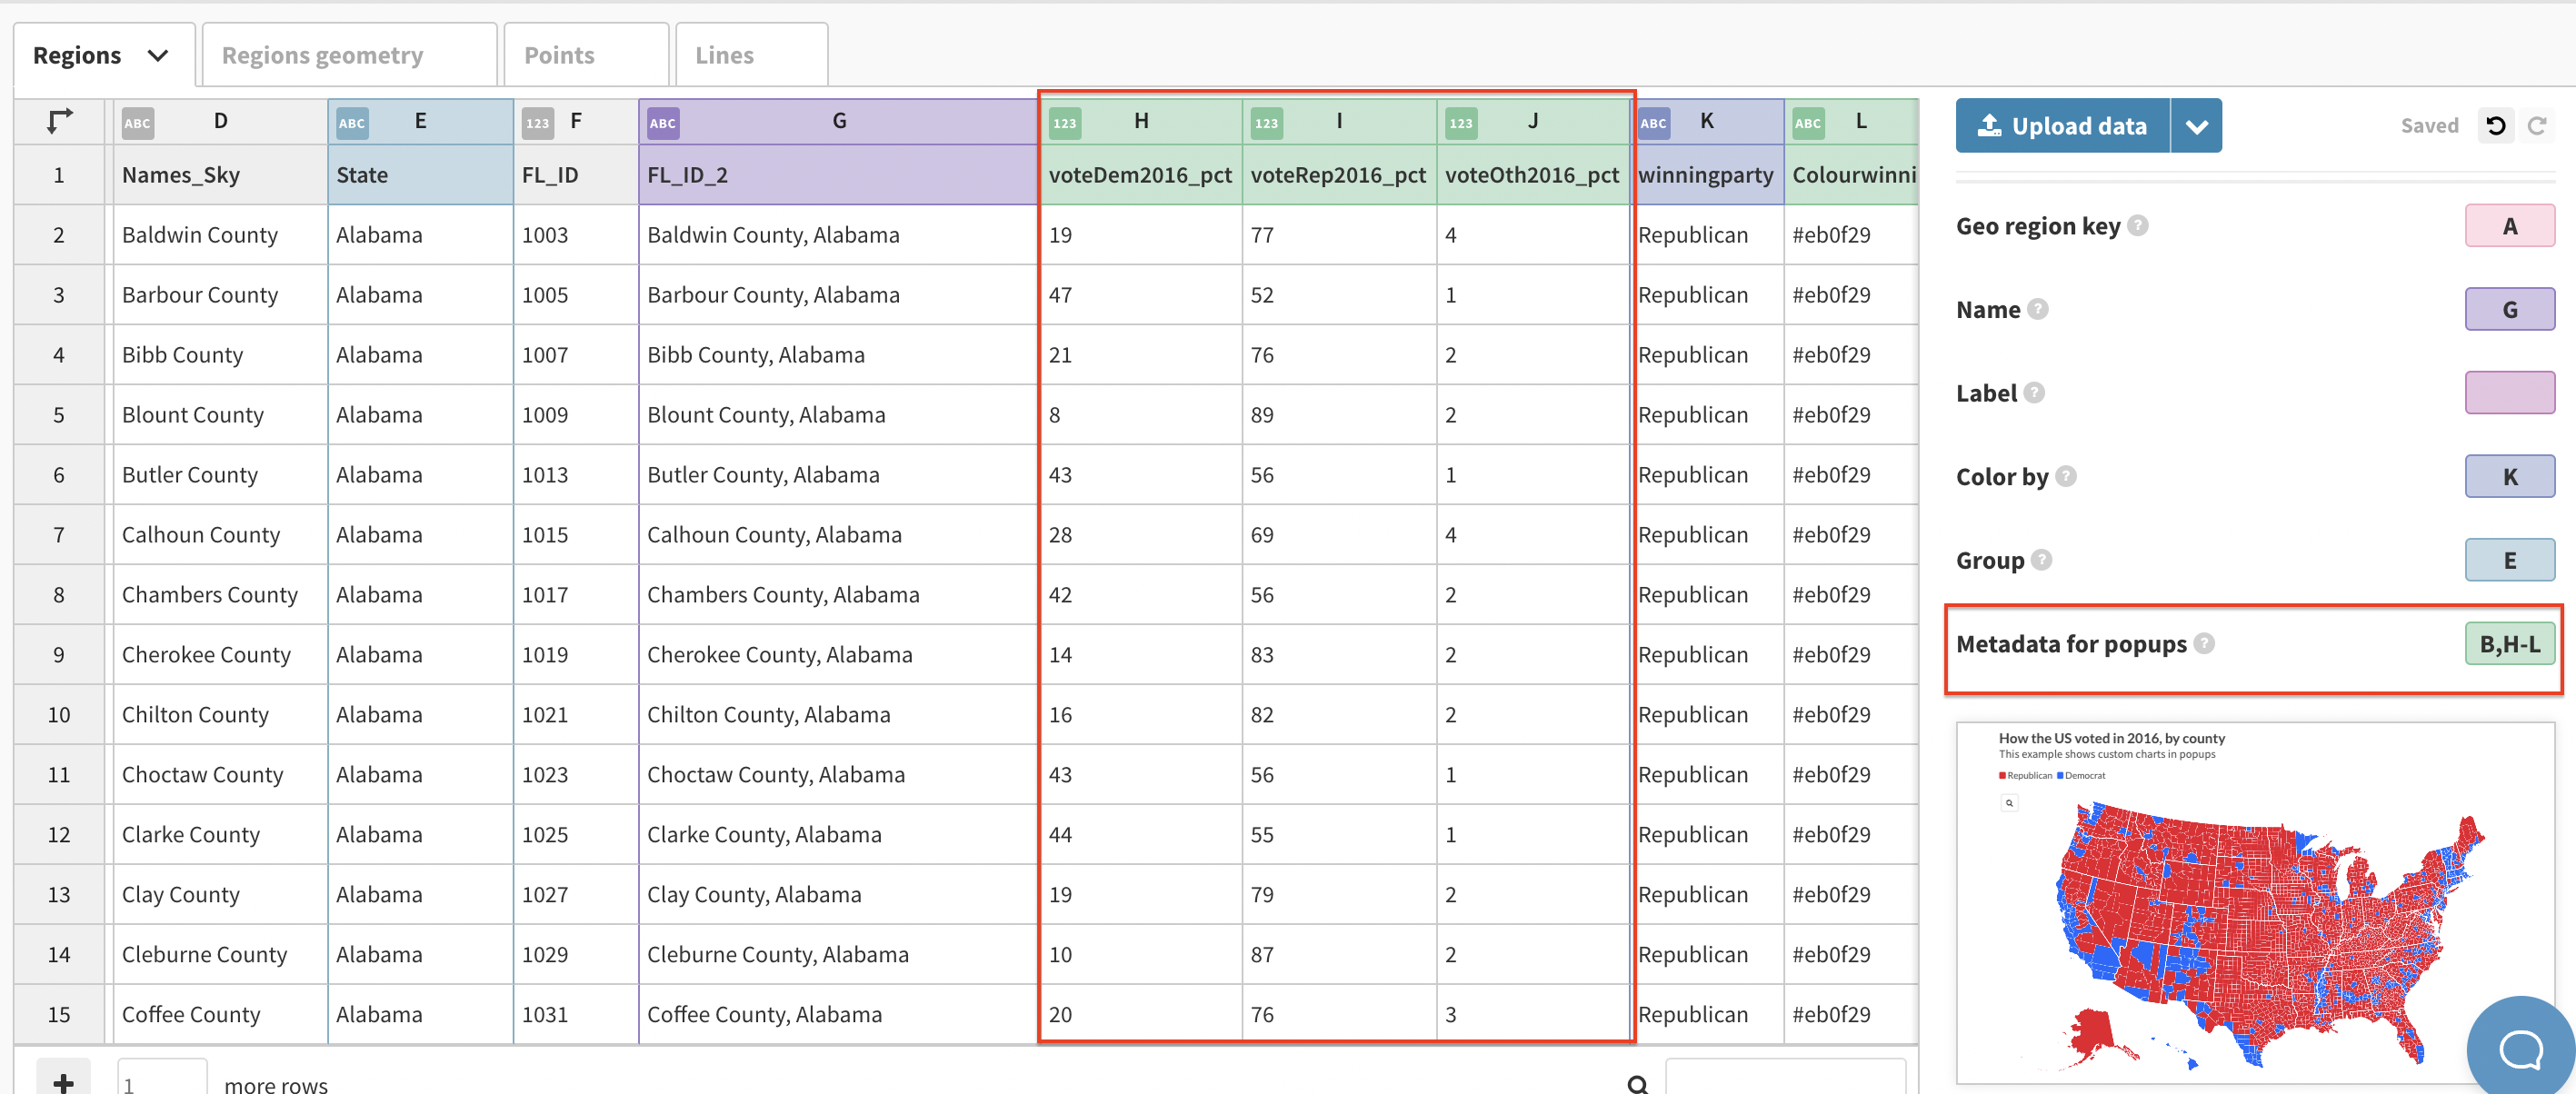Viewport: 2576px width, 1094px height.
Task: Select row number 9
Action: point(59,655)
